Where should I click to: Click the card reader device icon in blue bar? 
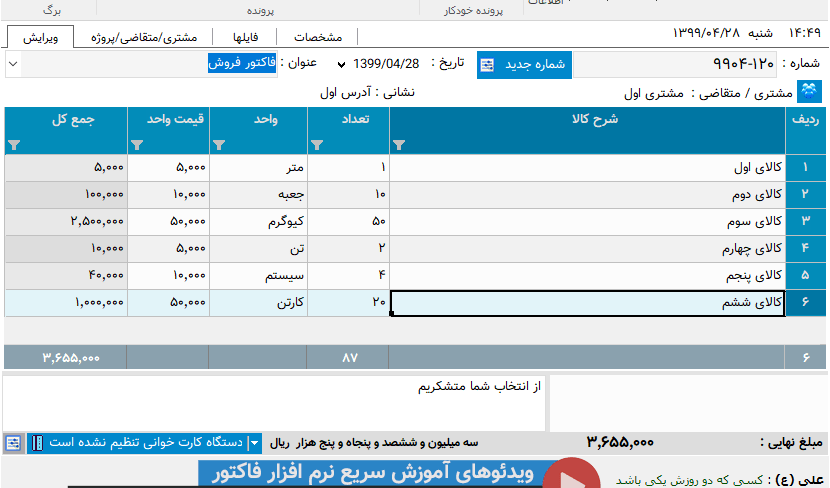[x=37, y=443]
